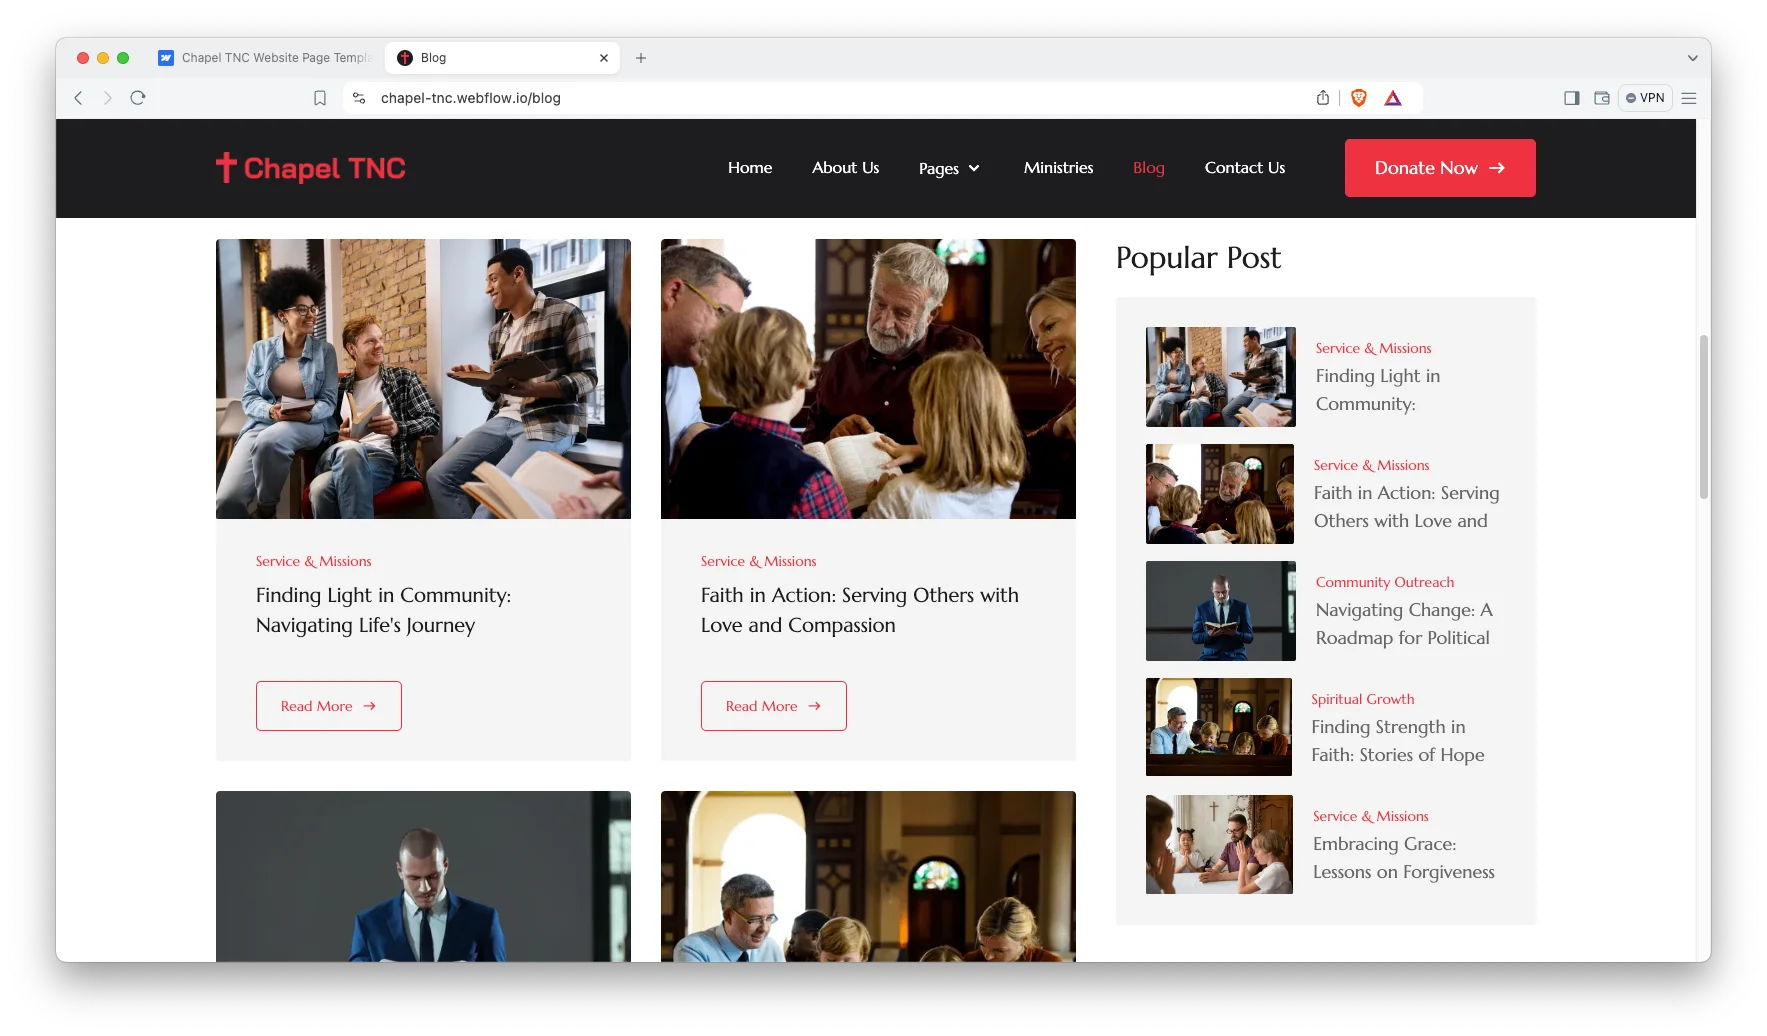Click the browser reload page icon
The height and width of the screenshot is (1036, 1767).
pos(138,98)
